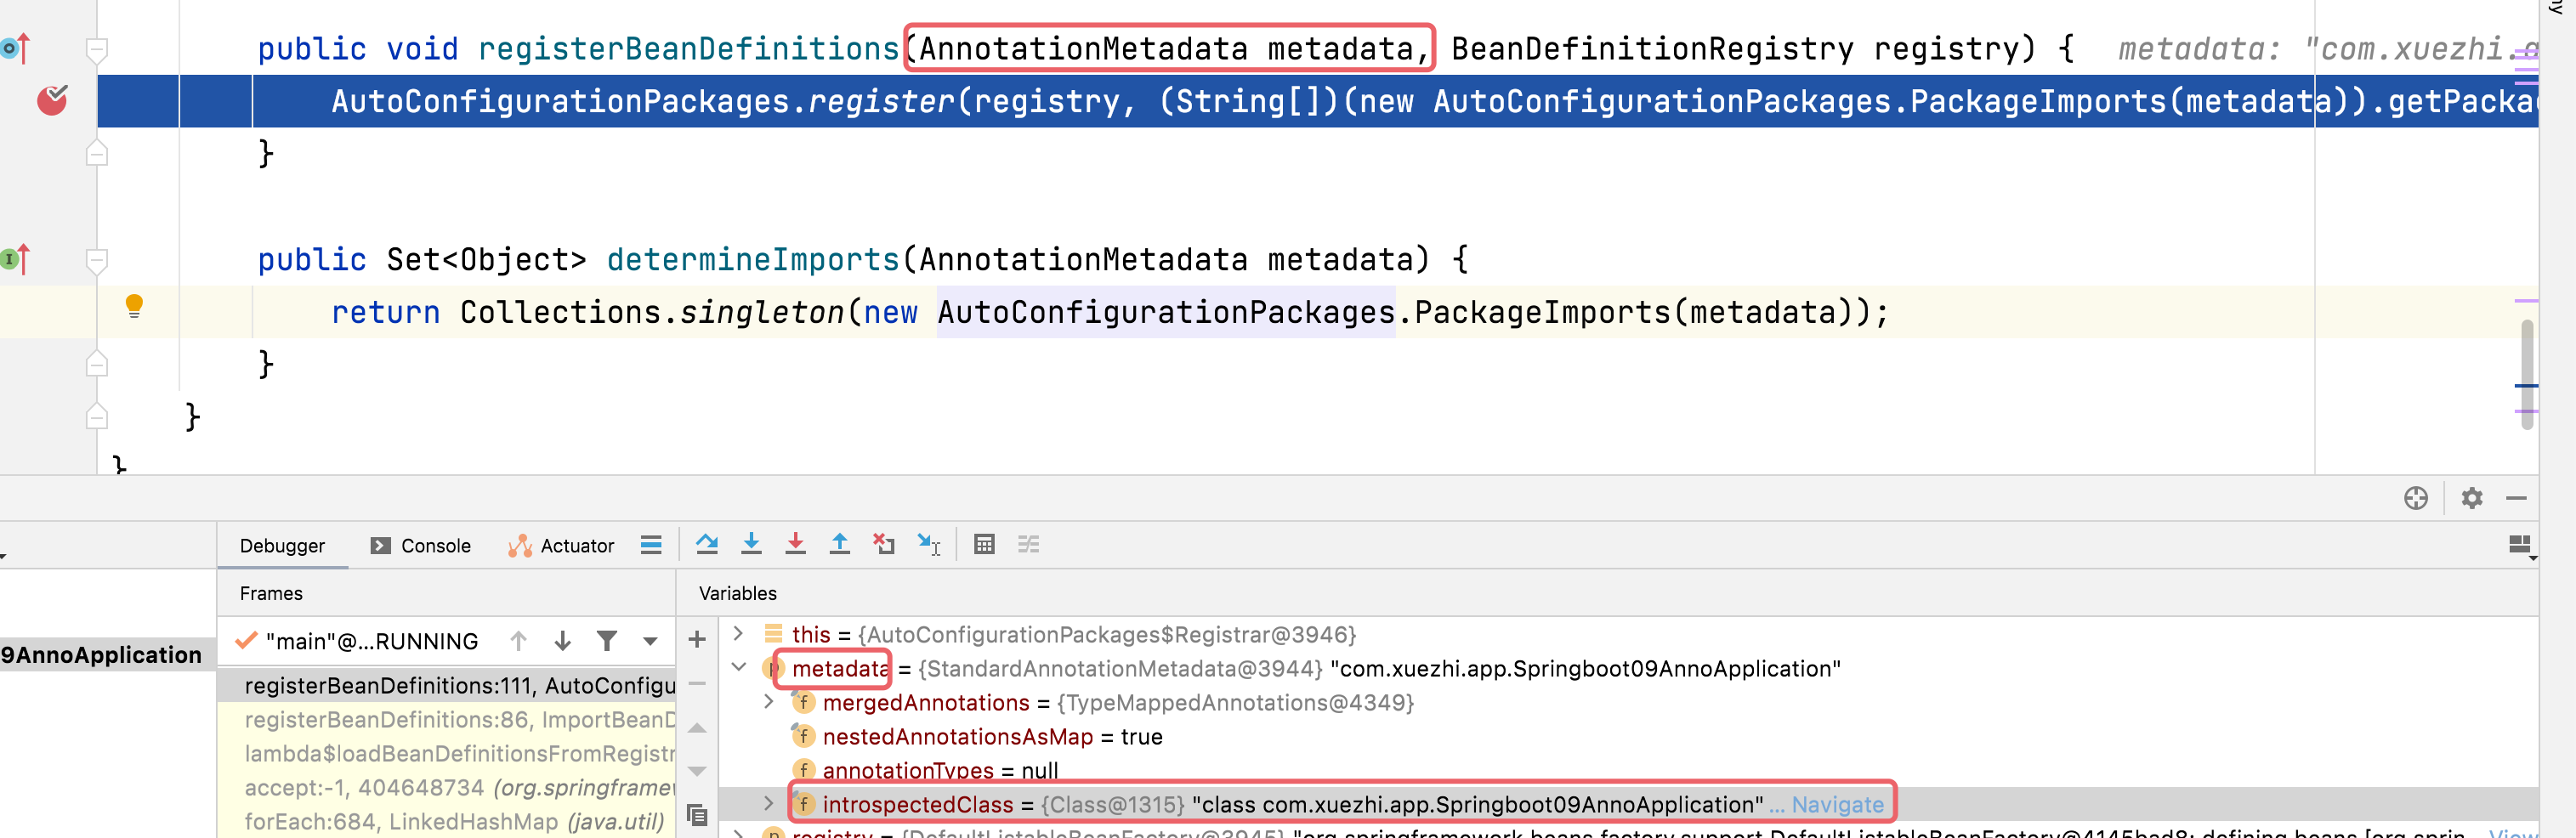Screen dimensions: 2576x838
Task: Toggle the red breakpoint on the register line
Action: (52, 100)
